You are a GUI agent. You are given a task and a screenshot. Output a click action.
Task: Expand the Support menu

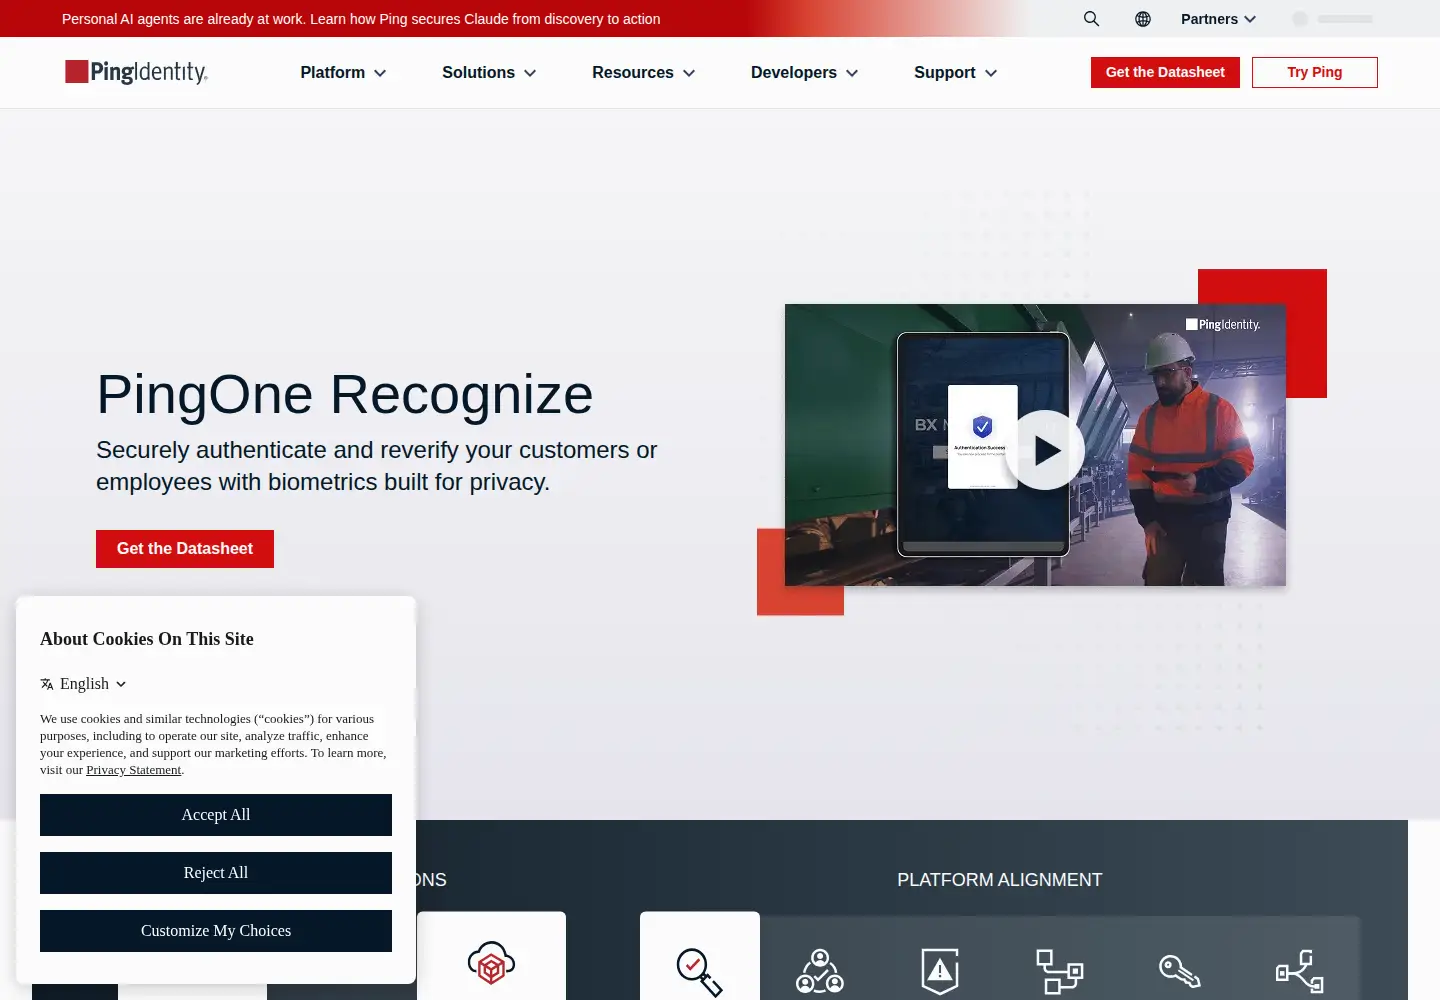[x=955, y=73]
